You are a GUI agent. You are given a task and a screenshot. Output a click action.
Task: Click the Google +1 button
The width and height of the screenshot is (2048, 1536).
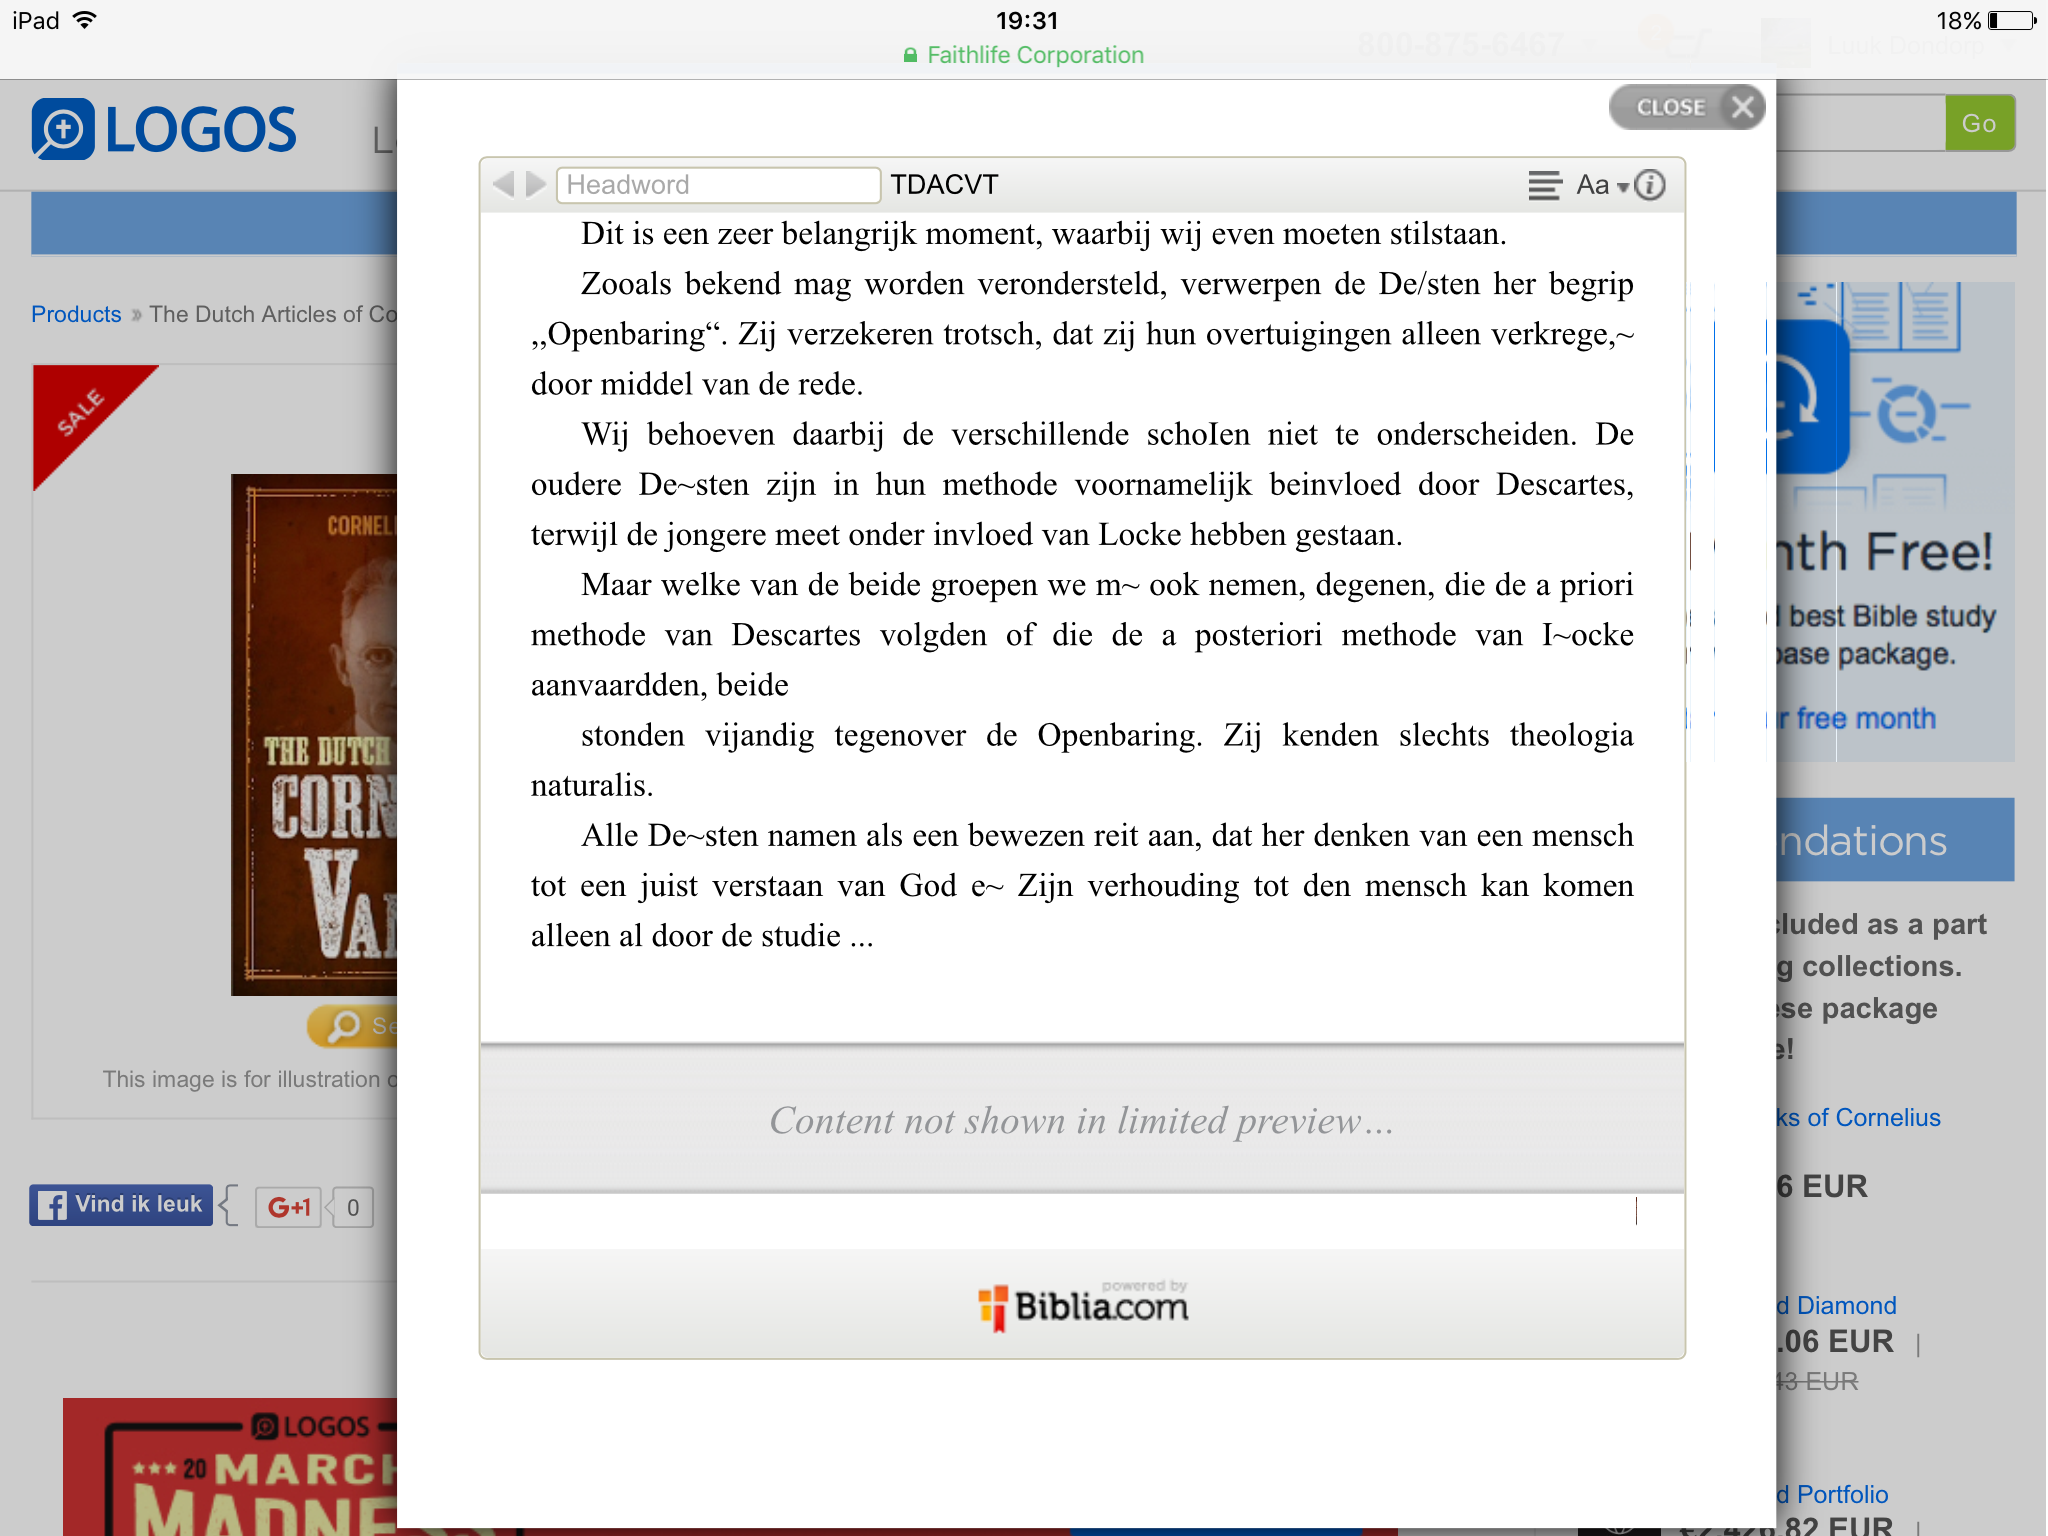tap(288, 1207)
